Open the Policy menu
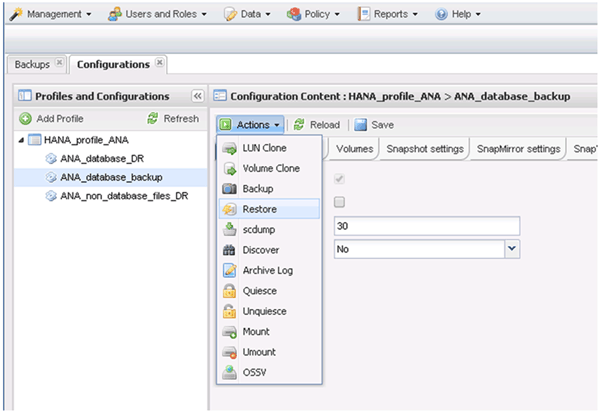The image size is (600, 413). (x=313, y=15)
